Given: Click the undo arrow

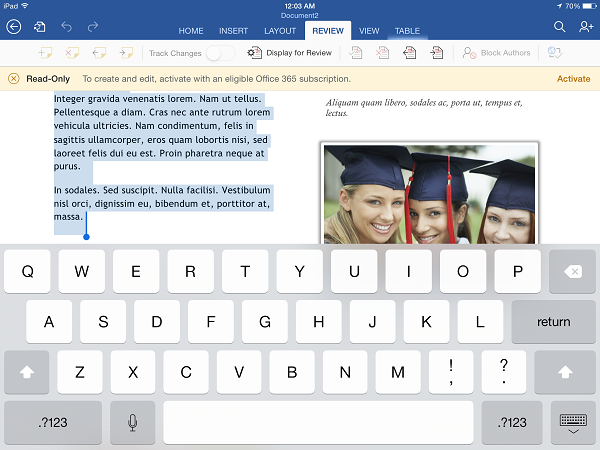Looking at the screenshot, I should 67,27.
